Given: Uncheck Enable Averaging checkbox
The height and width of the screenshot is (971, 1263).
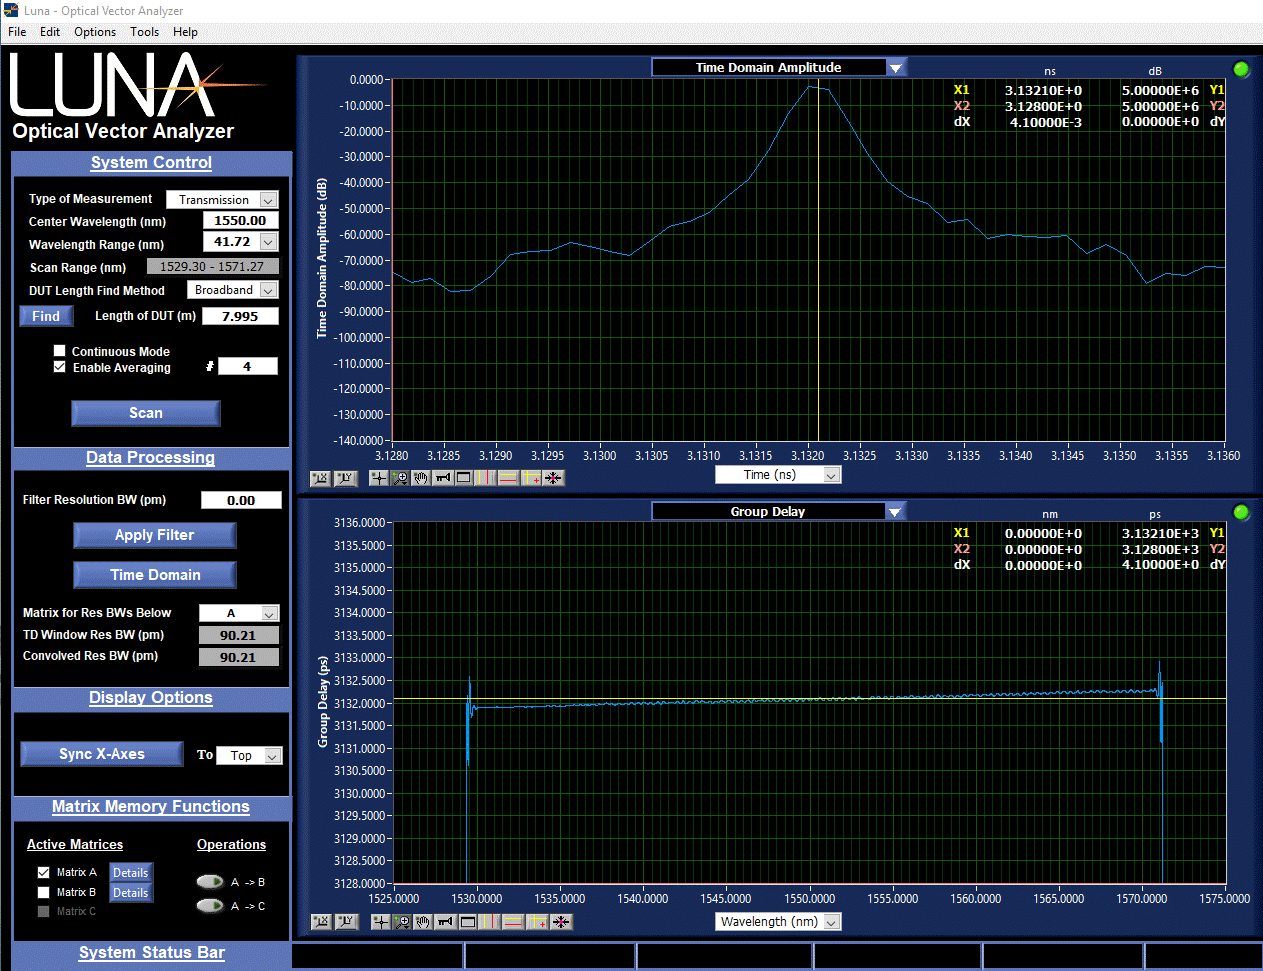Looking at the screenshot, I should tap(59, 367).
